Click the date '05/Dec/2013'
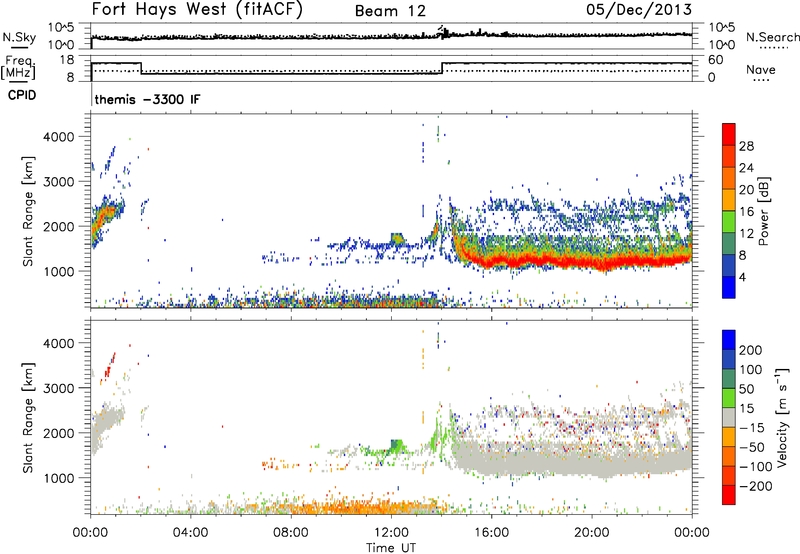This screenshot has height=554, width=800. (639, 10)
